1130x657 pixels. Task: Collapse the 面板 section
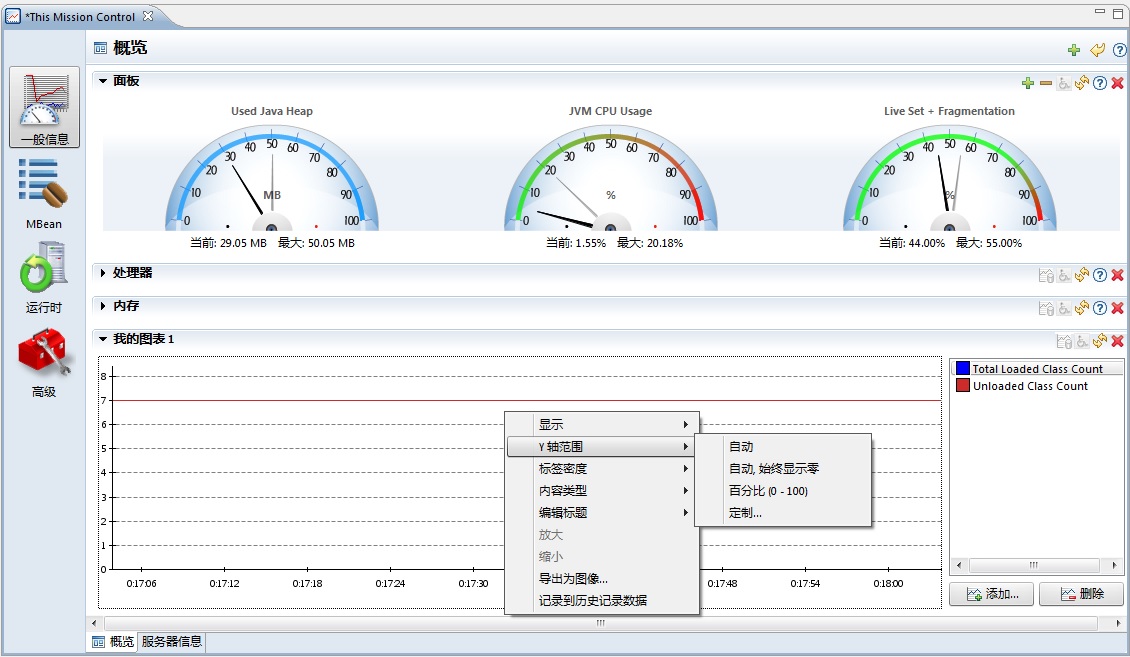click(103, 81)
